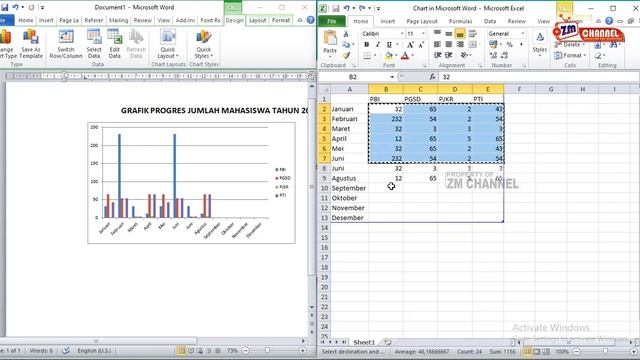Click Increase Decimal icon in Excel
This screenshot has width=640, height=360.
click(x=493, y=55)
